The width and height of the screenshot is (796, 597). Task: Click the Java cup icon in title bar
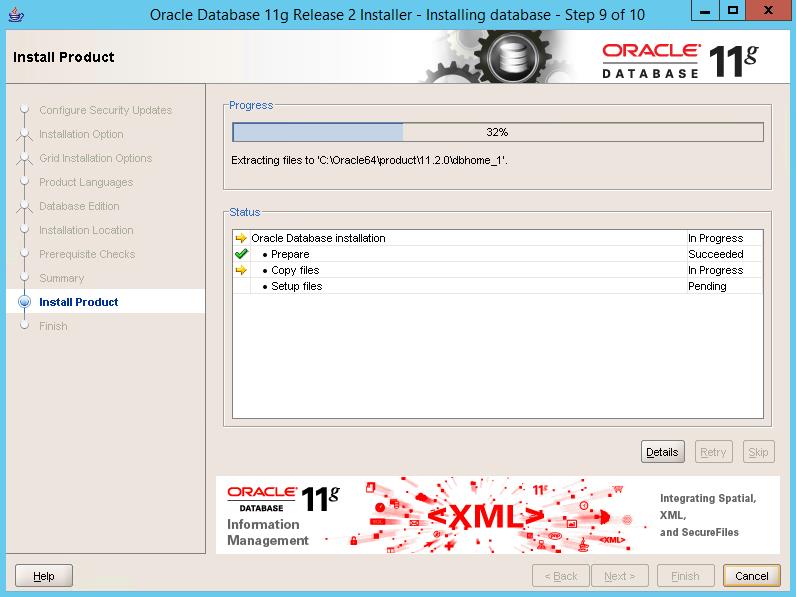click(x=16, y=14)
